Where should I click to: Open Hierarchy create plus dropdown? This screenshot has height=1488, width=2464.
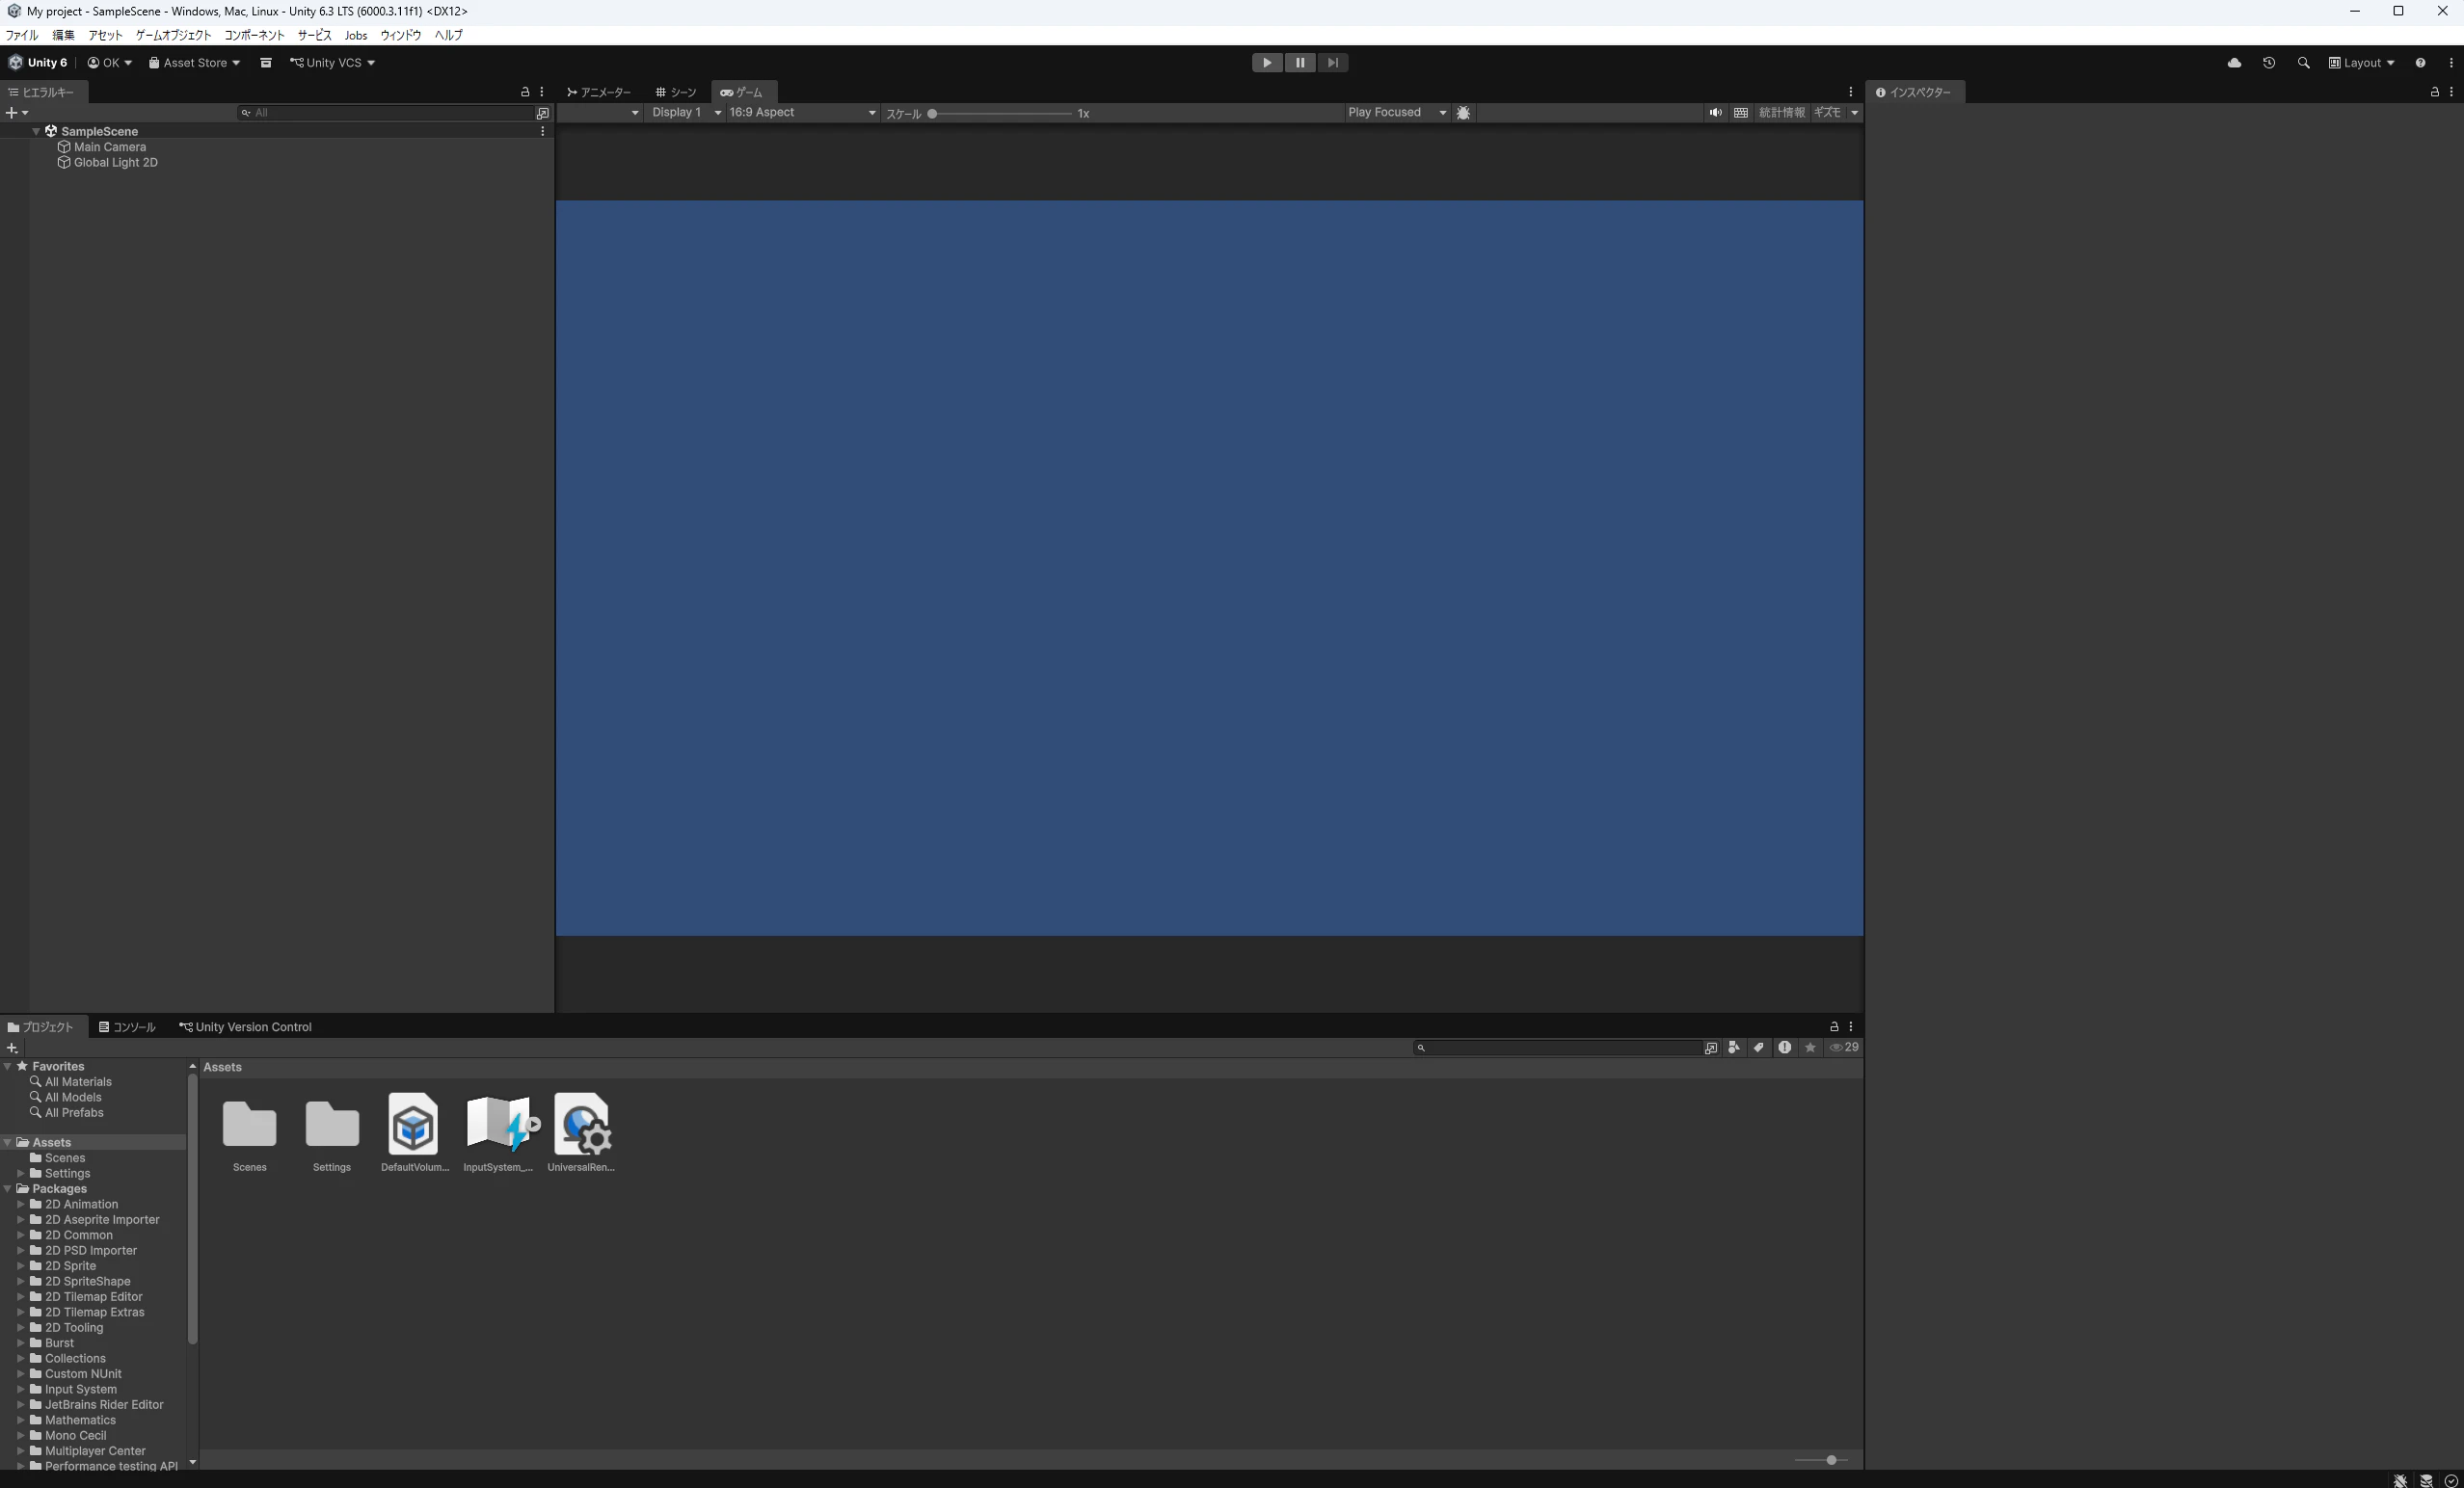[x=17, y=113]
